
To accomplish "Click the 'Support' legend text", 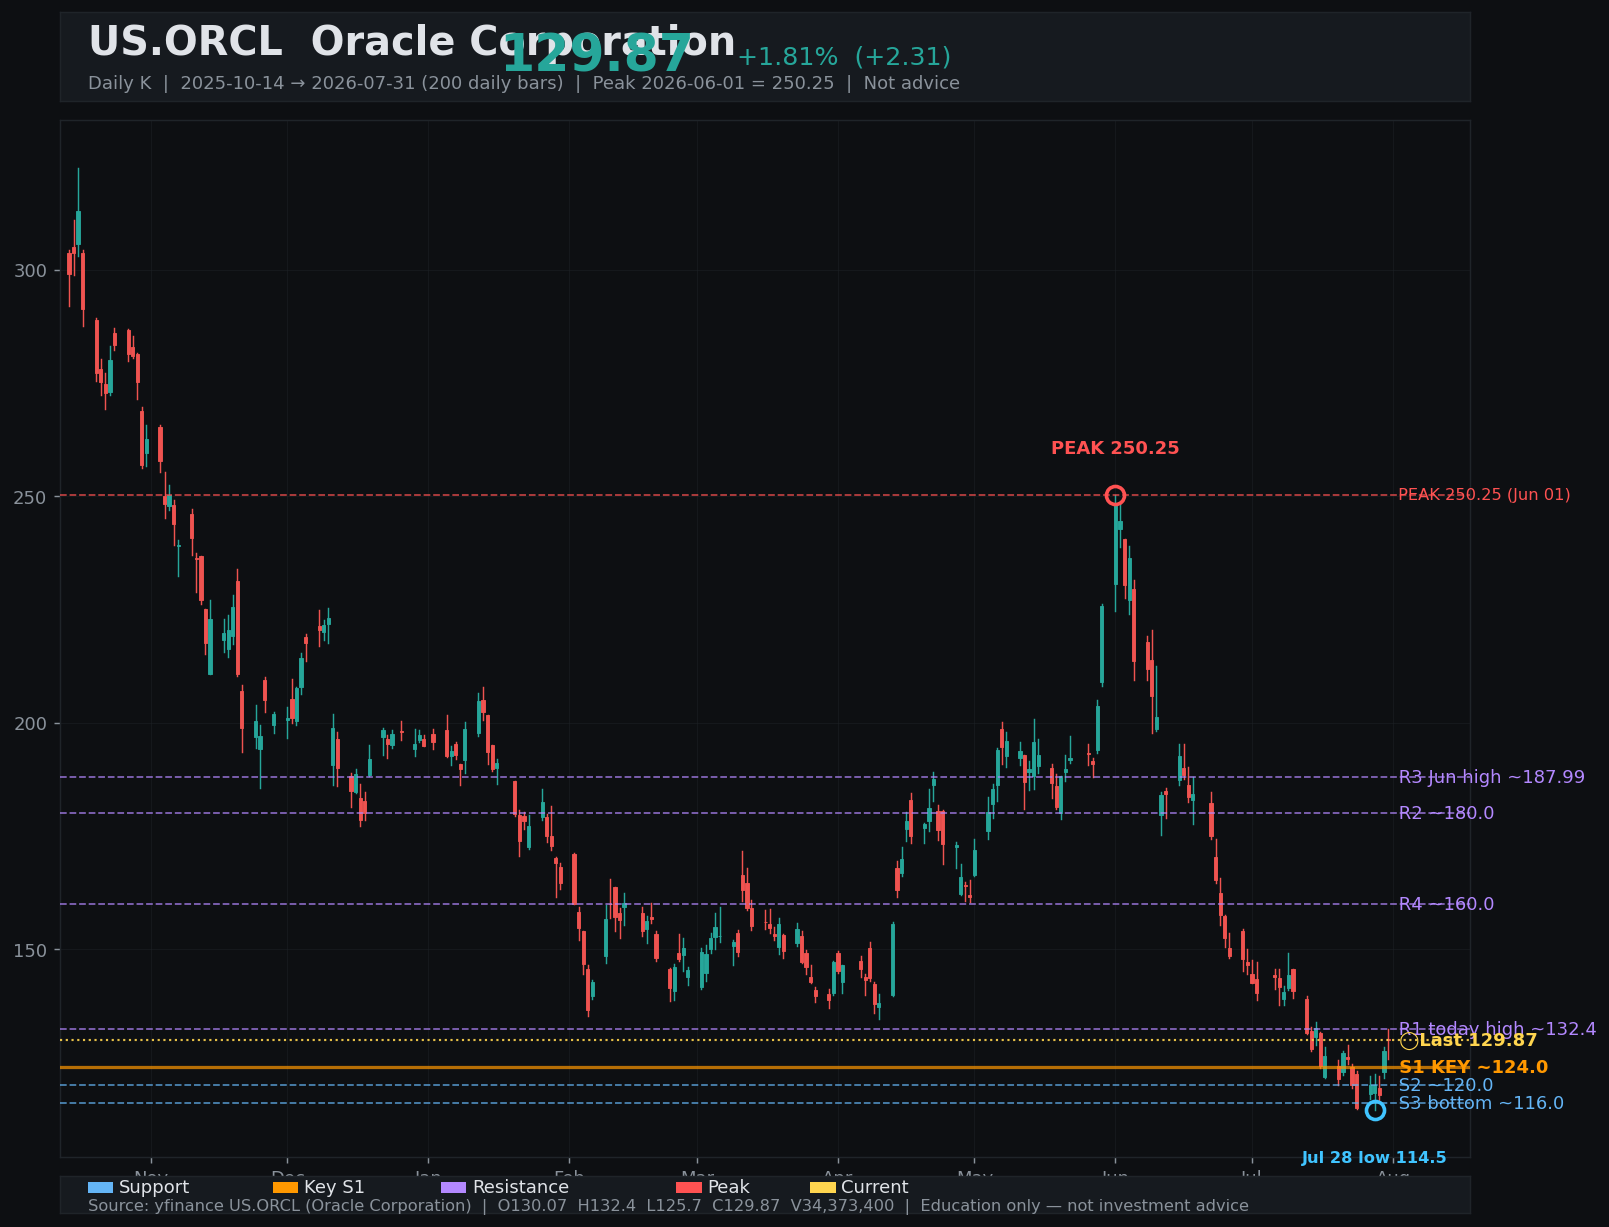I will 154,1187.
